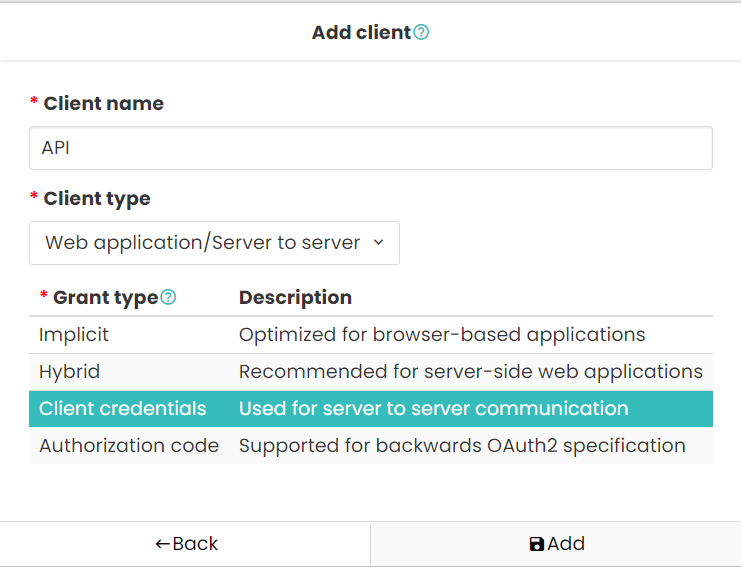This screenshot has width=741, height=567.
Task: Open the help icon beside Add client
Action: coord(421,32)
